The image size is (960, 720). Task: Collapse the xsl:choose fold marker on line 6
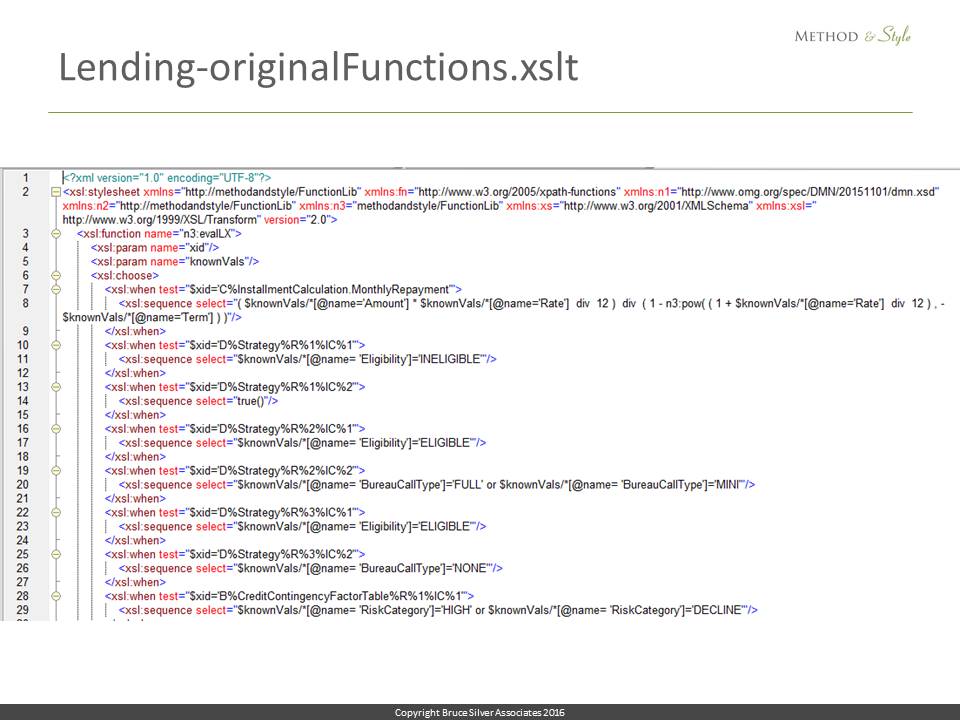(55, 275)
